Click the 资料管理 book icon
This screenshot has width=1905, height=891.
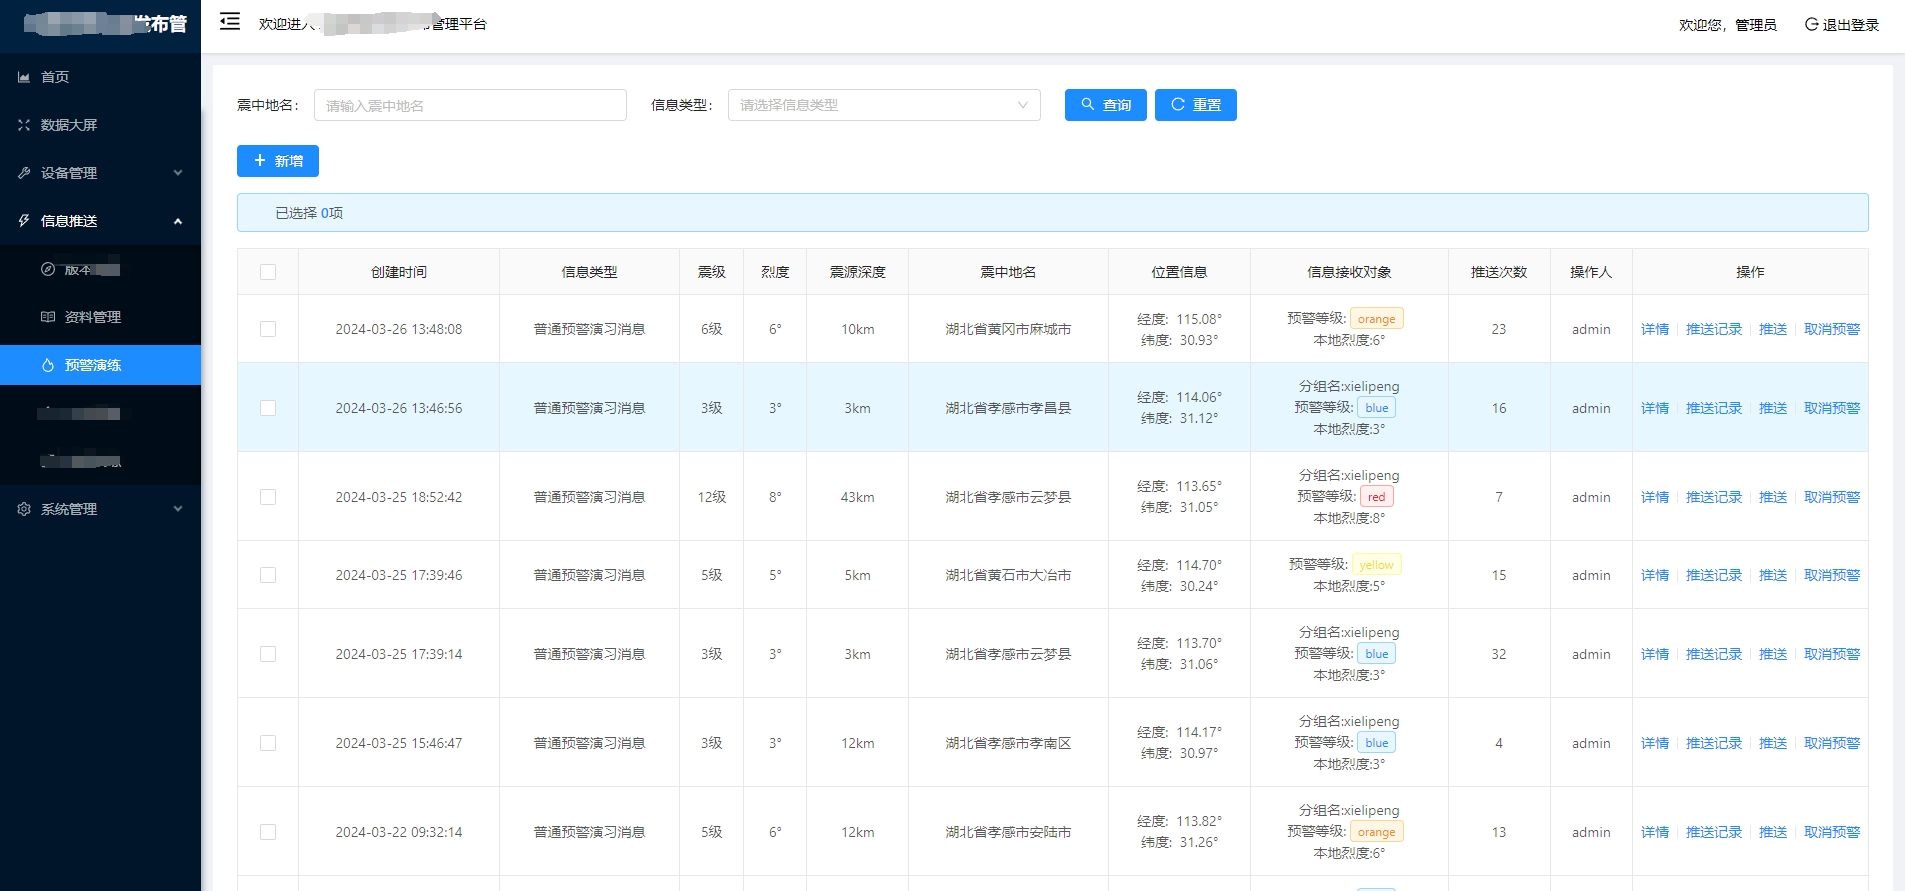coord(48,317)
